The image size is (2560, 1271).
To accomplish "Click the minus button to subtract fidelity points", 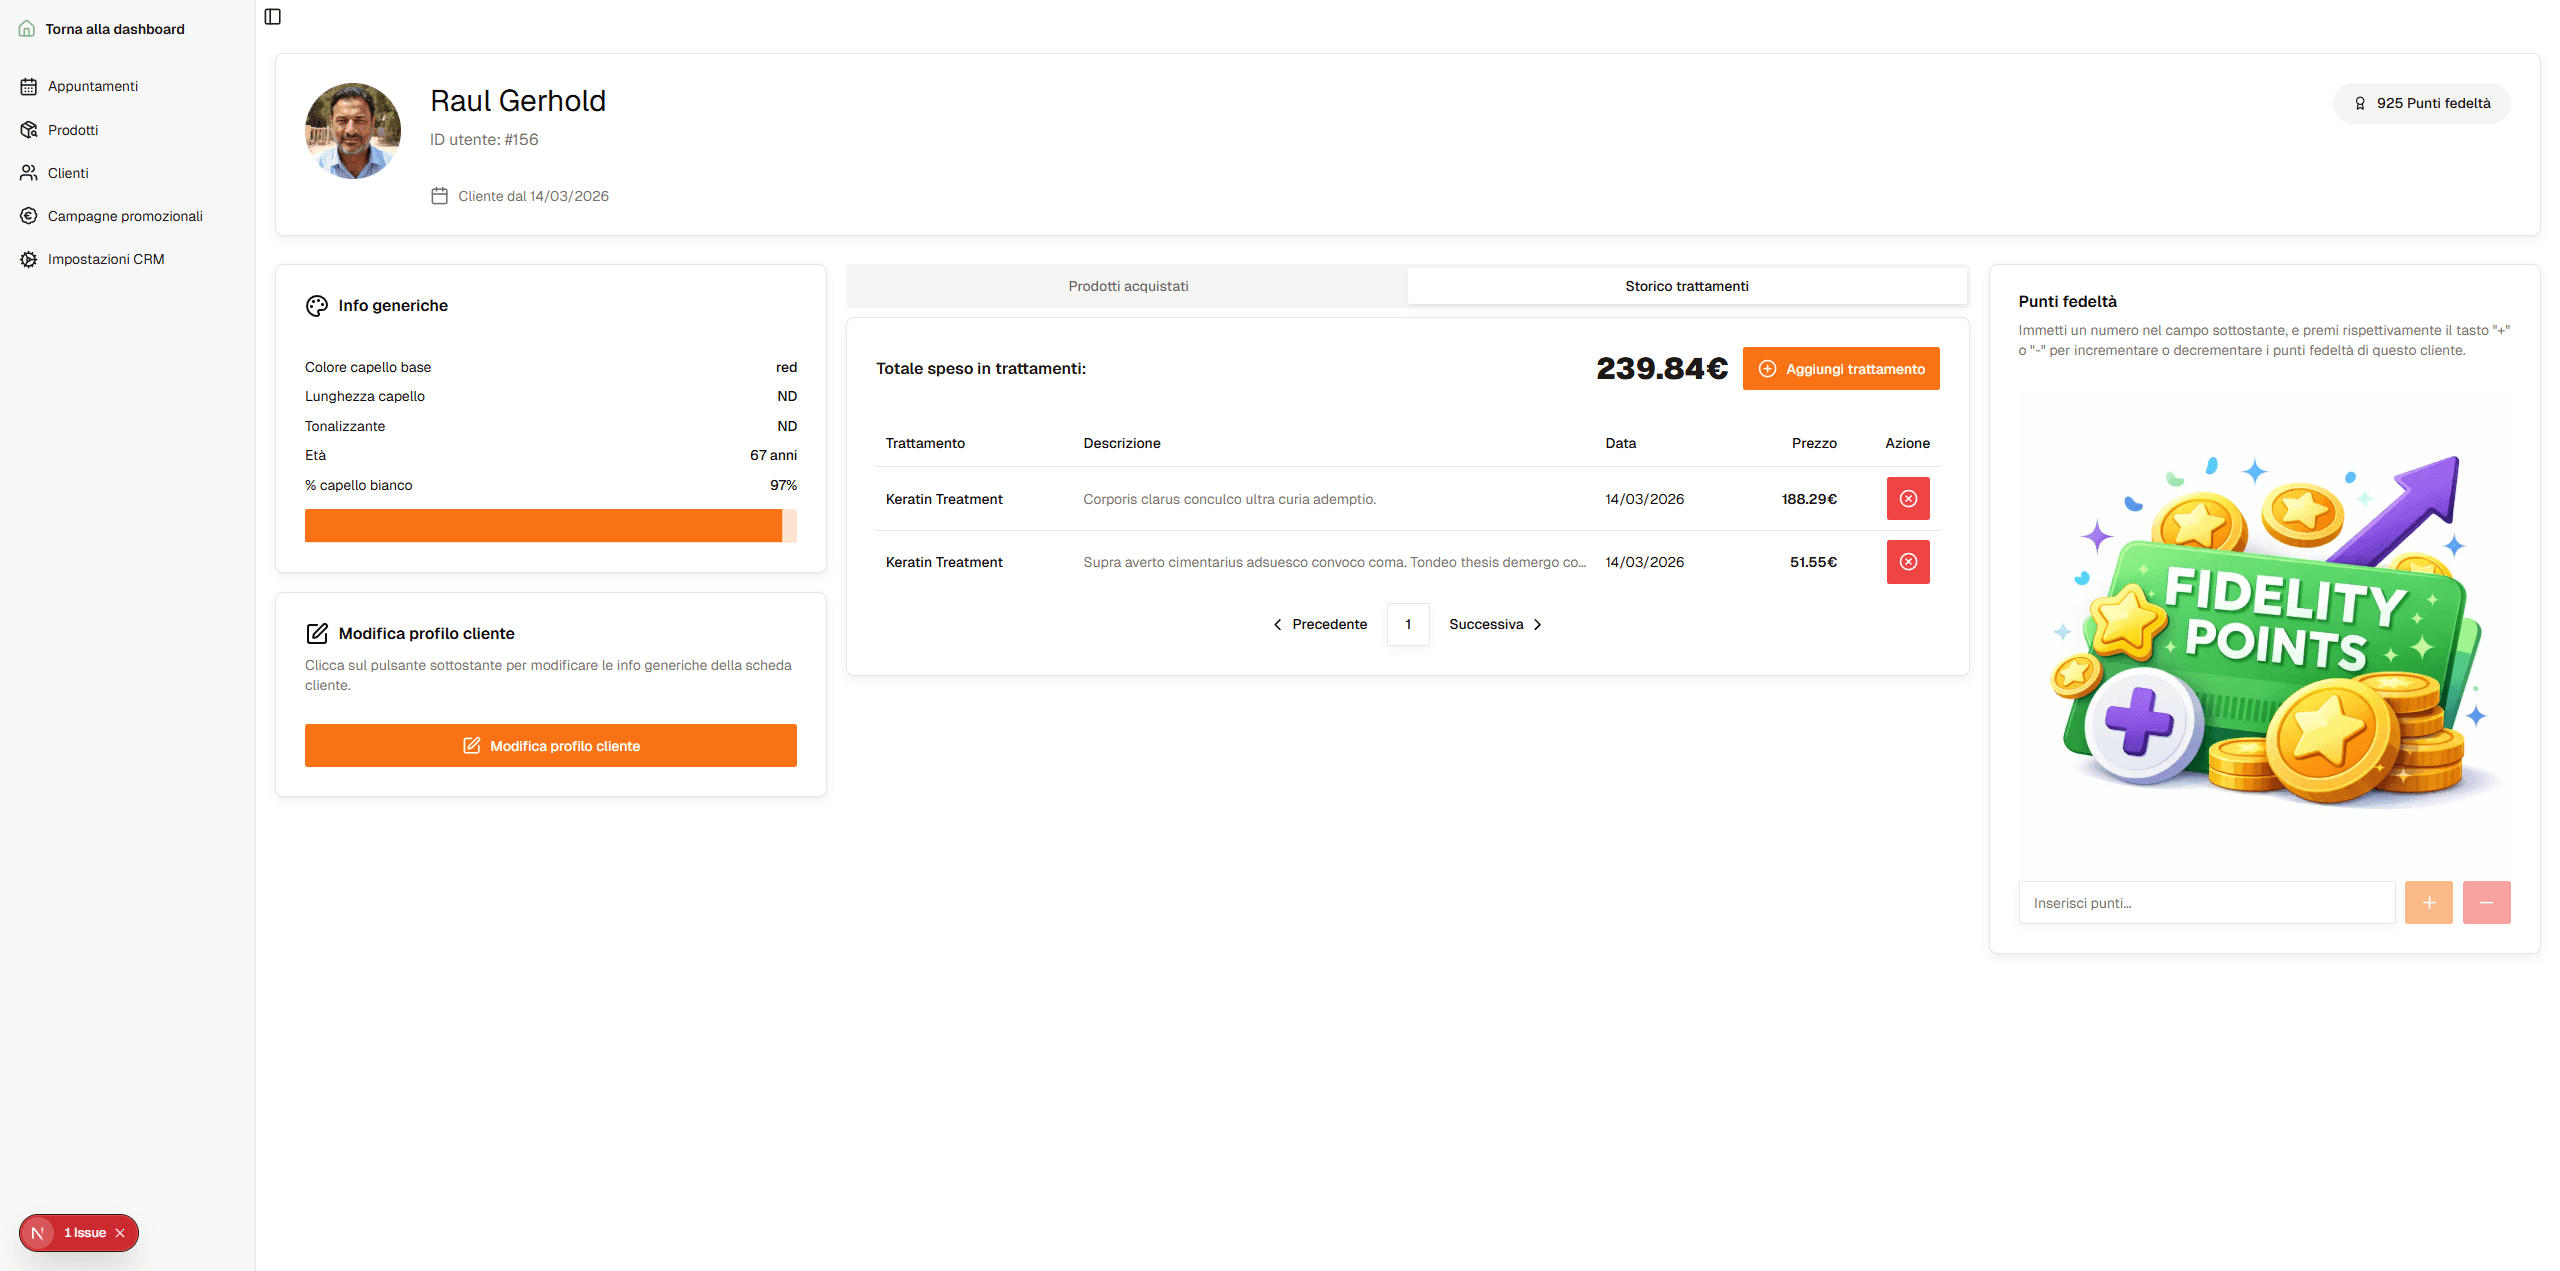I will [x=2487, y=902].
